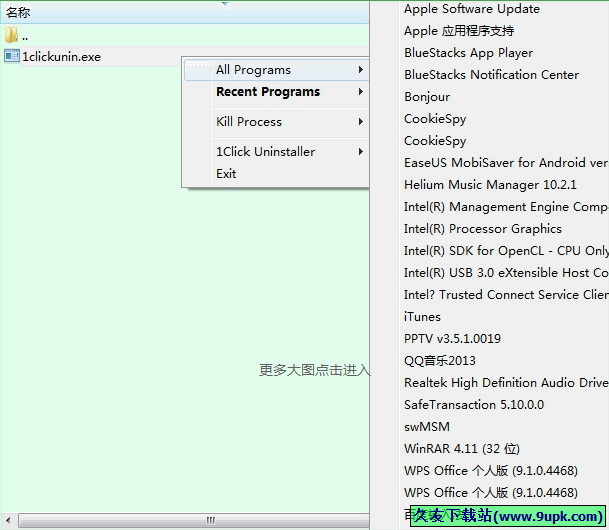The height and width of the screenshot is (530, 609).
Task: Click the 1clickunin.exe application icon
Action: click(x=12, y=56)
